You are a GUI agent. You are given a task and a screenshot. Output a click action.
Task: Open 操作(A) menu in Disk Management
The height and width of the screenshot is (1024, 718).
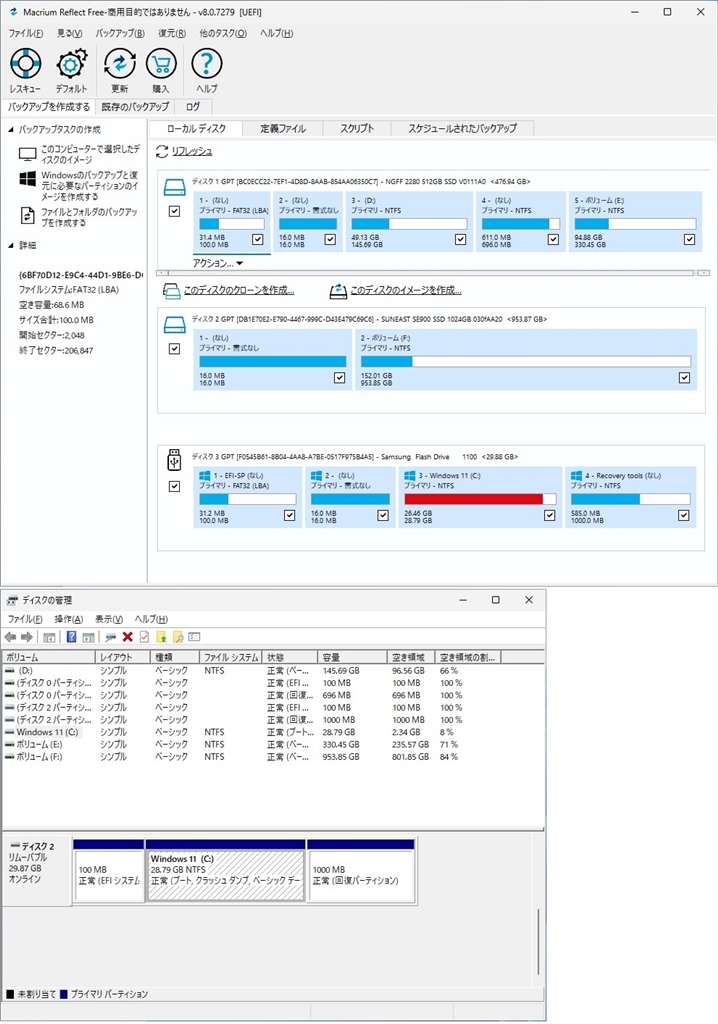[x=69, y=619]
